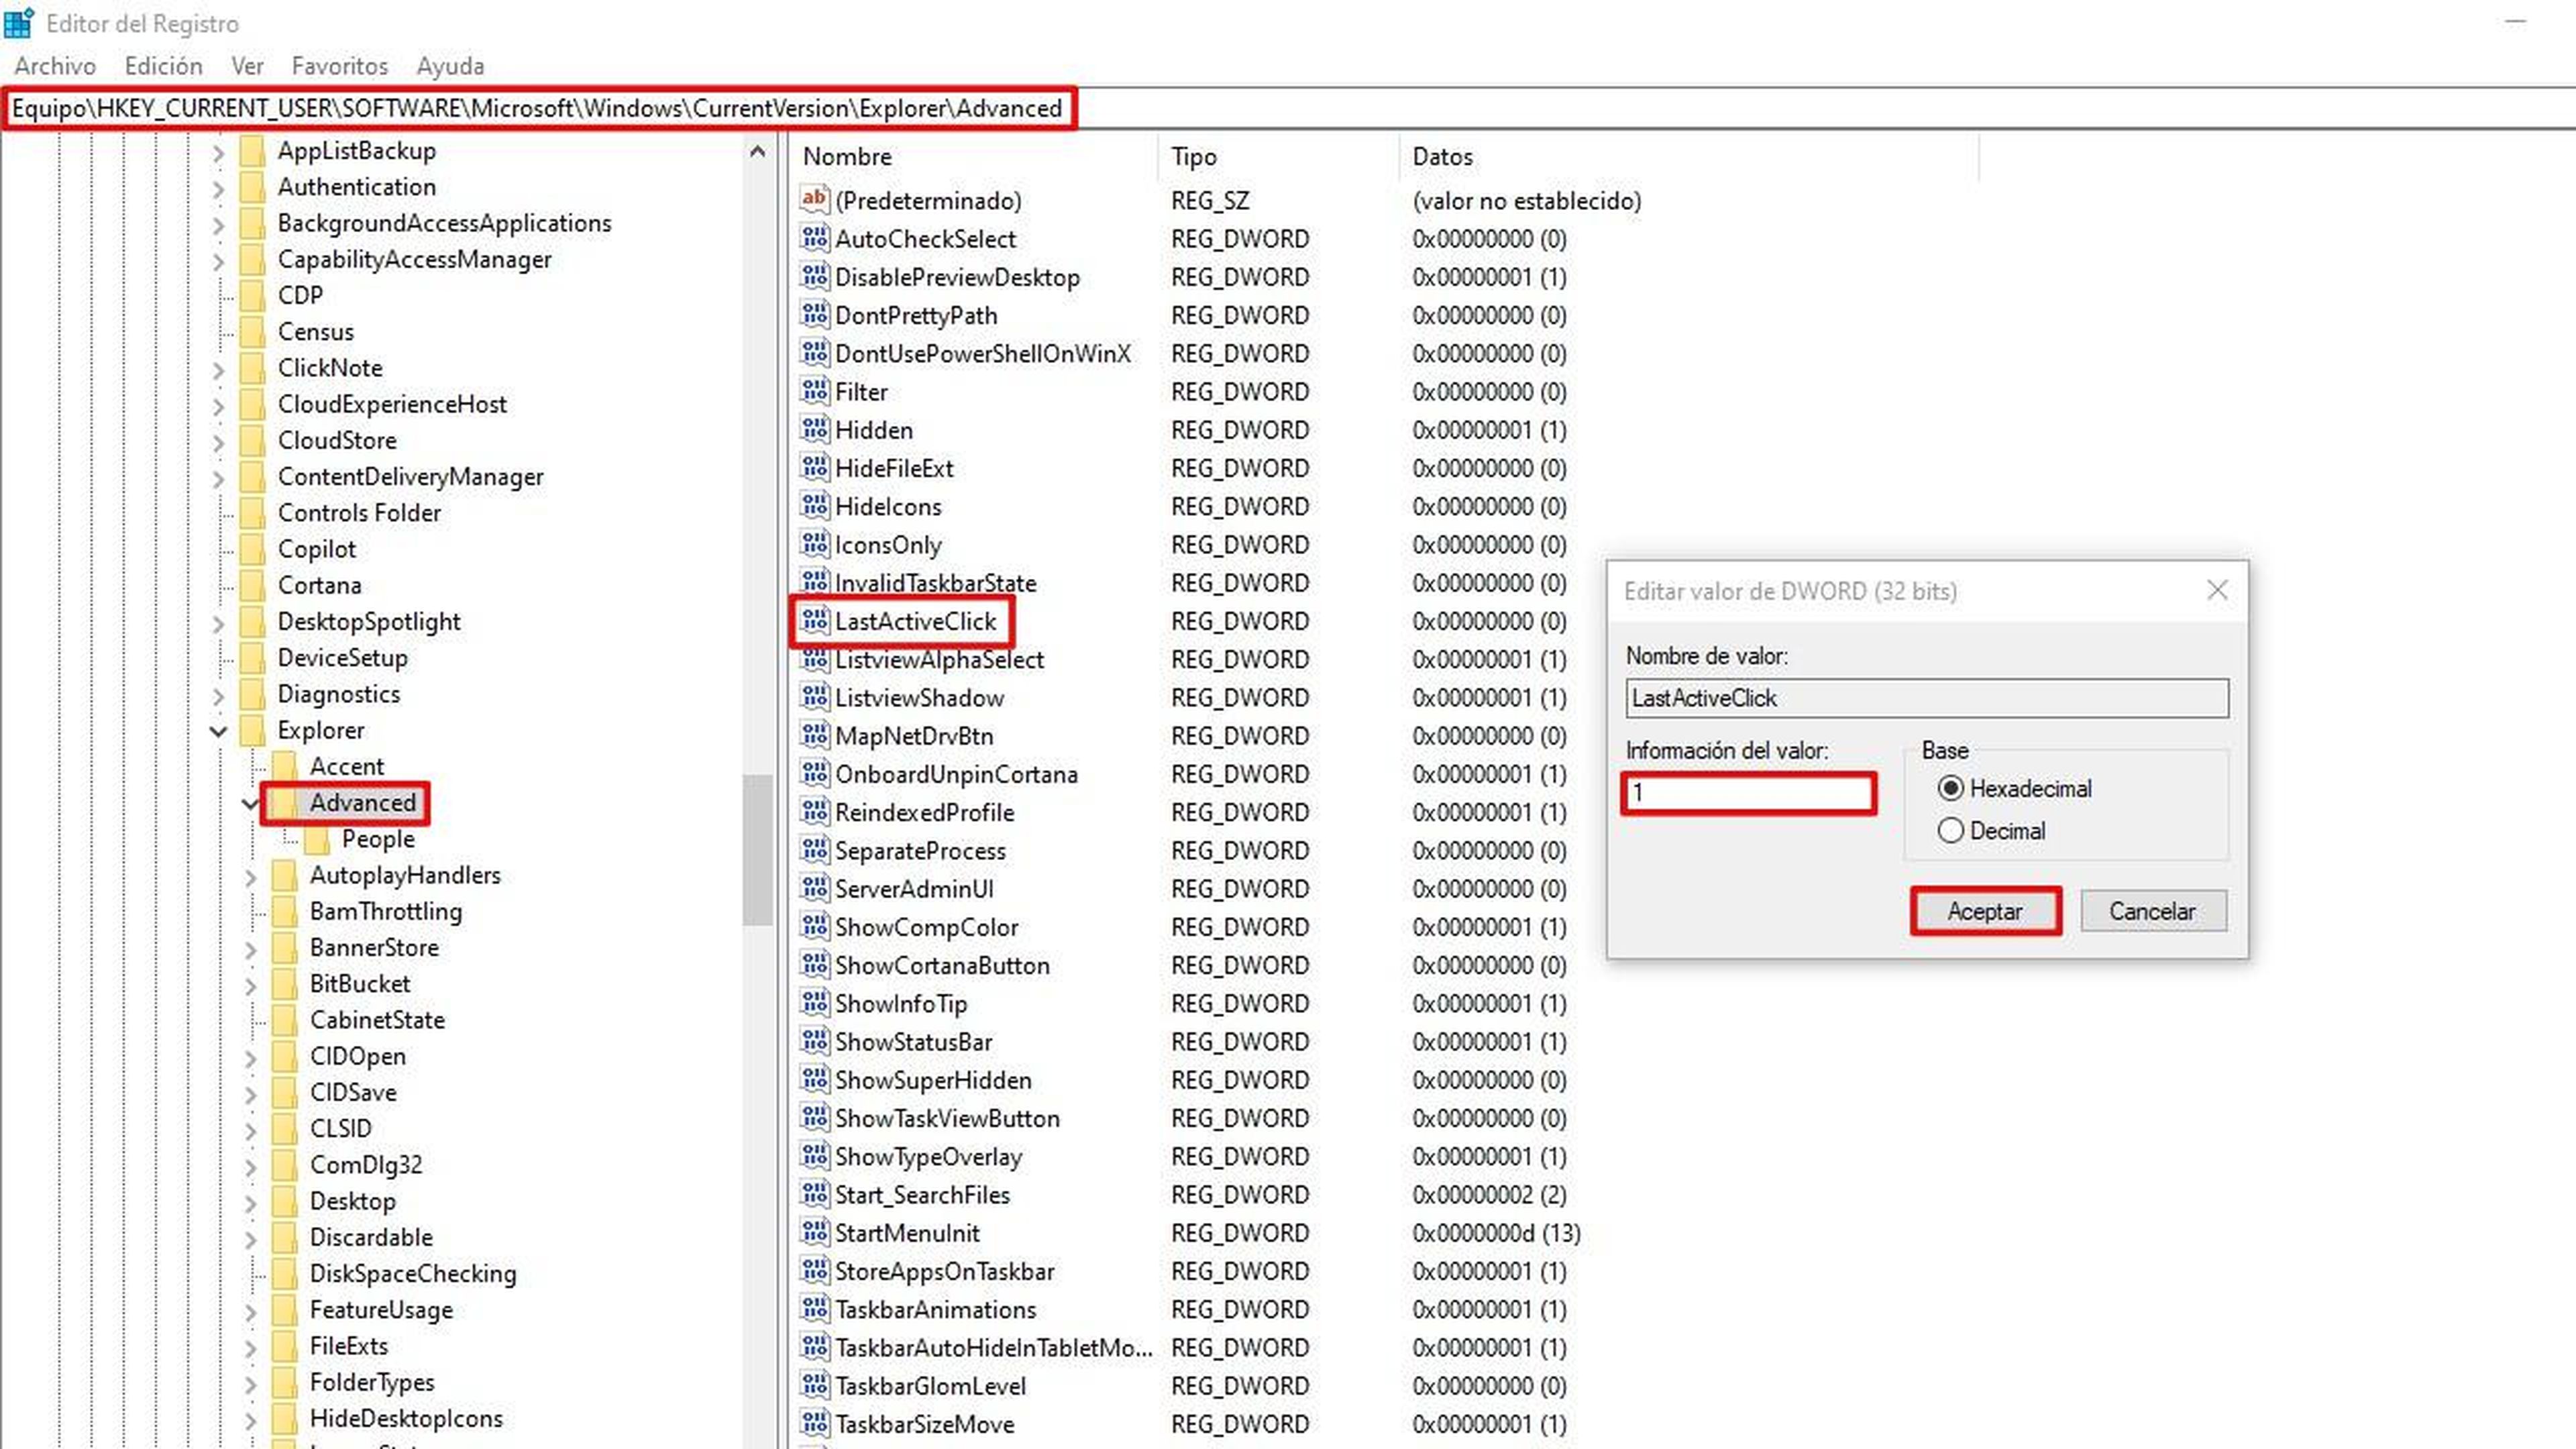
Task: Close the Editar valor de DWORD dialog
Action: [x=2217, y=590]
